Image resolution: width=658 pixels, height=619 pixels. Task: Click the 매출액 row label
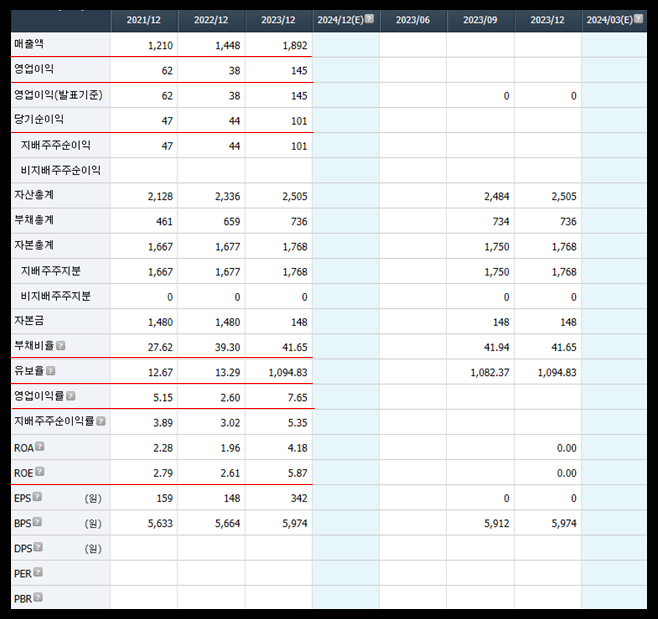click(x=29, y=44)
